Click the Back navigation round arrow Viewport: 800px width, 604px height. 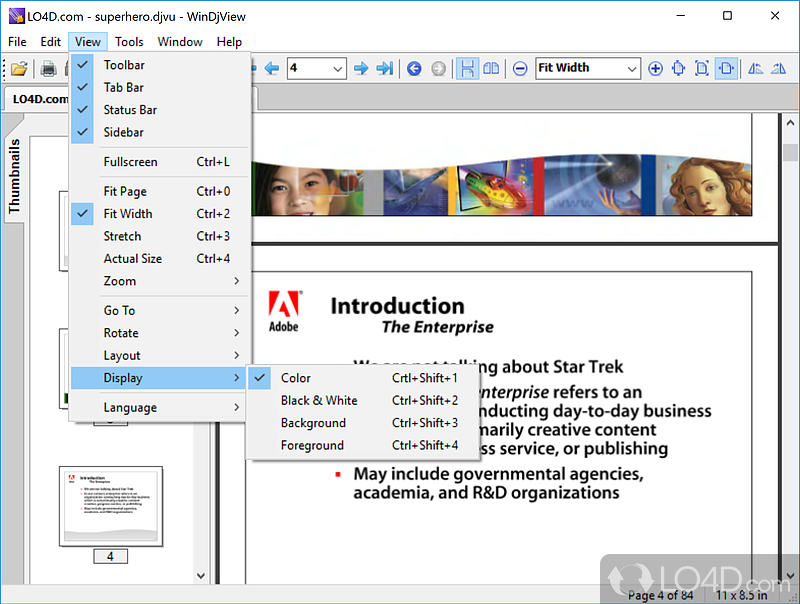click(x=414, y=68)
